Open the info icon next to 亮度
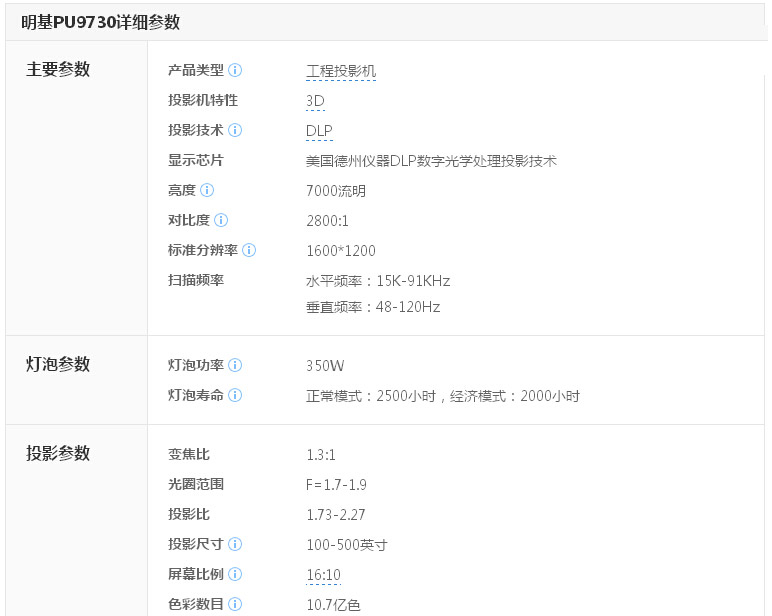The image size is (772, 616). pyautogui.click(x=207, y=190)
